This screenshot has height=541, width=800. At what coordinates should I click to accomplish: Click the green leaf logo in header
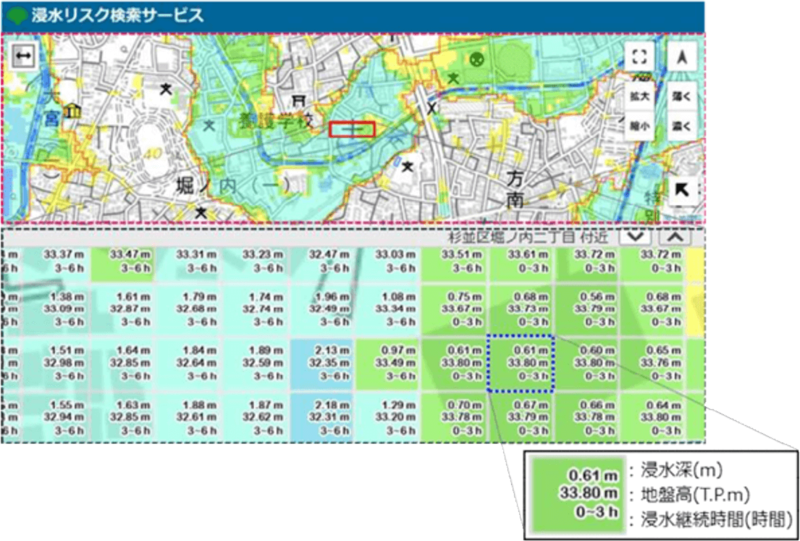[17, 15]
